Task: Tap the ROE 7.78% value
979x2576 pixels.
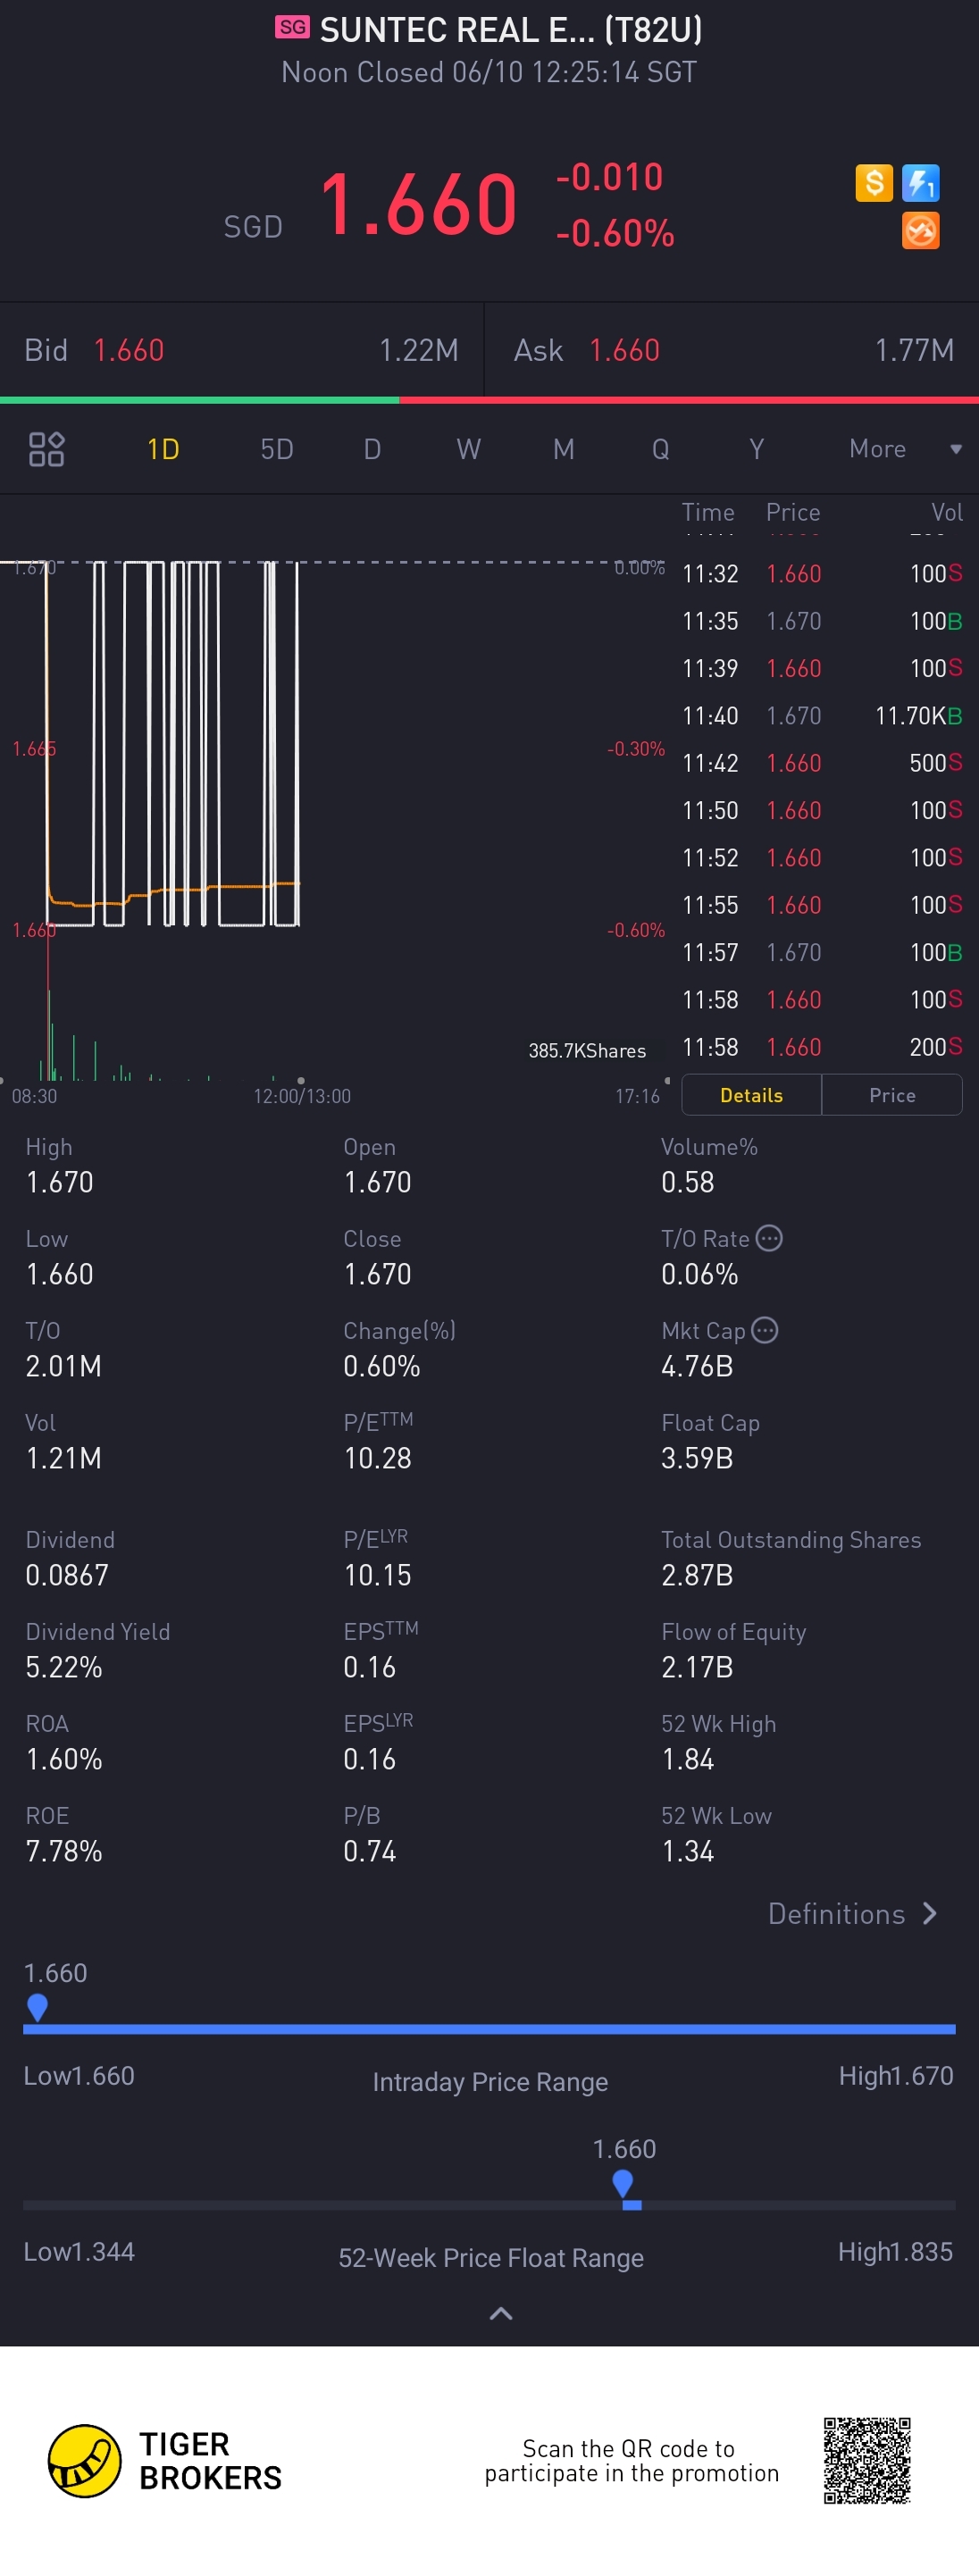Action: 64,1851
